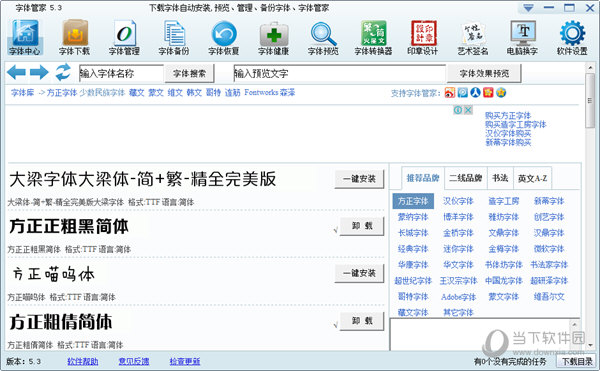Switch to the 英文A-Z tab

[532, 178]
